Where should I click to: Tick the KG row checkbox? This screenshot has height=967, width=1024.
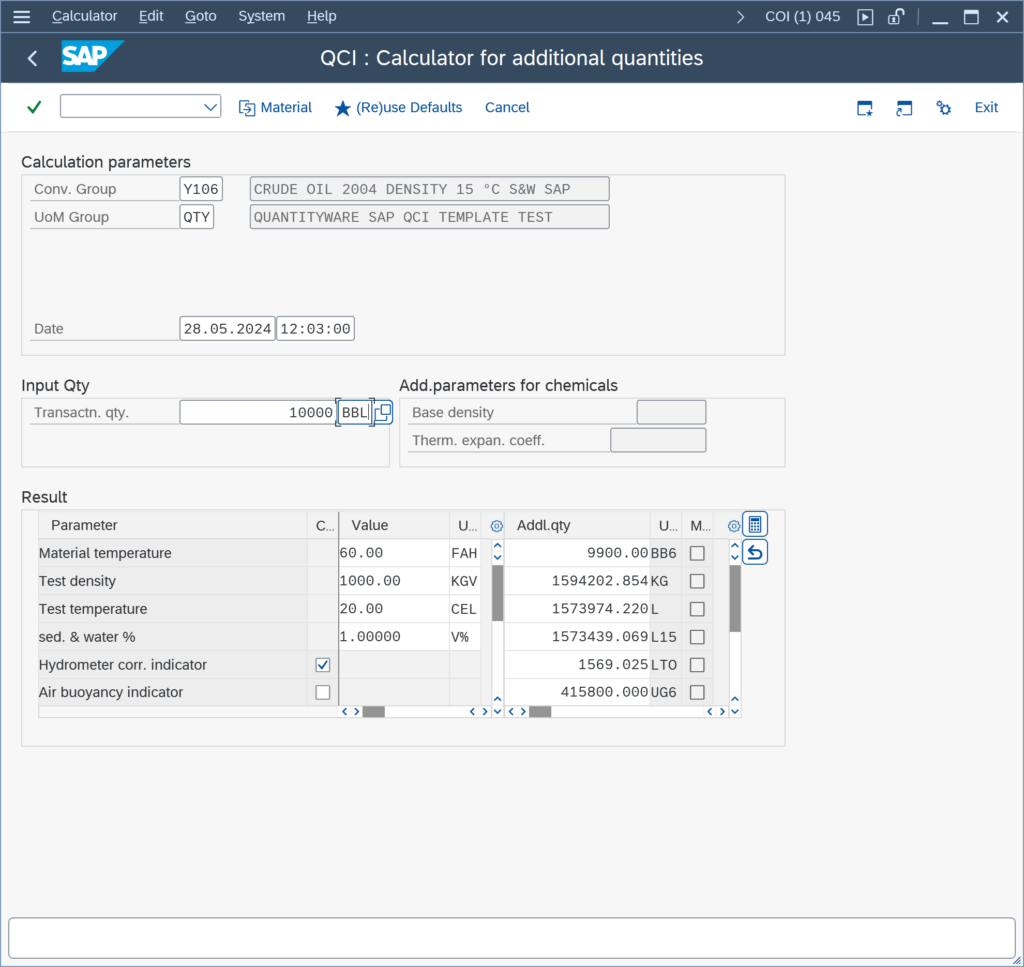(x=697, y=581)
